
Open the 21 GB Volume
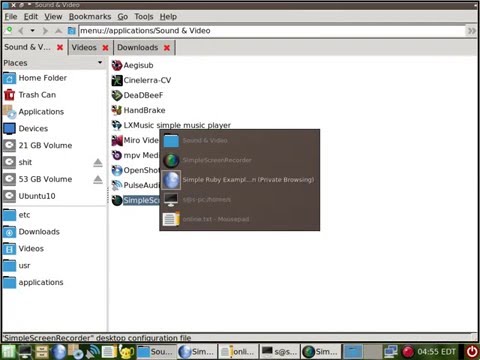point(45,145)
